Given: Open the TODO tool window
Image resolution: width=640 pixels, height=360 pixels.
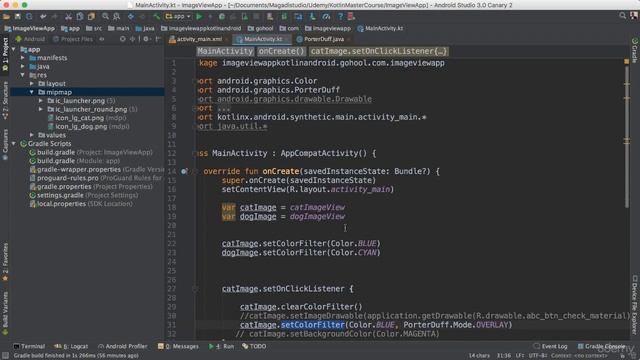Looking at the screenshot, I should click(254, 347).
